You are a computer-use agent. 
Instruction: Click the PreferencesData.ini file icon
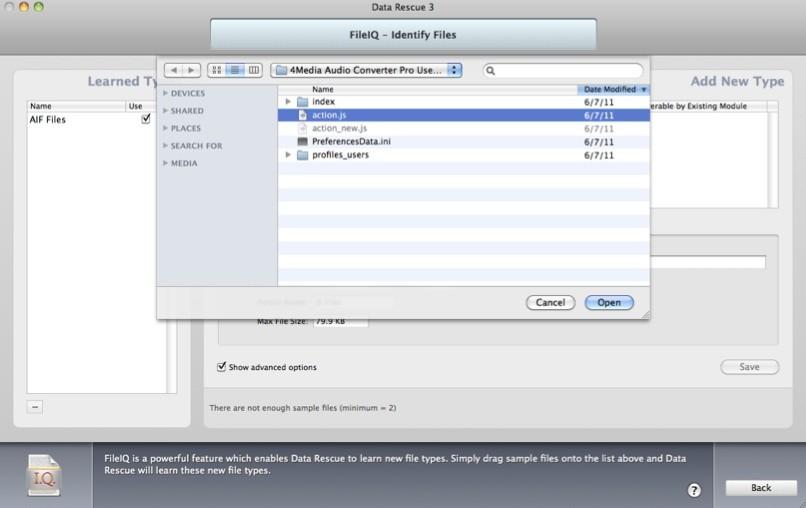[303, 142]
